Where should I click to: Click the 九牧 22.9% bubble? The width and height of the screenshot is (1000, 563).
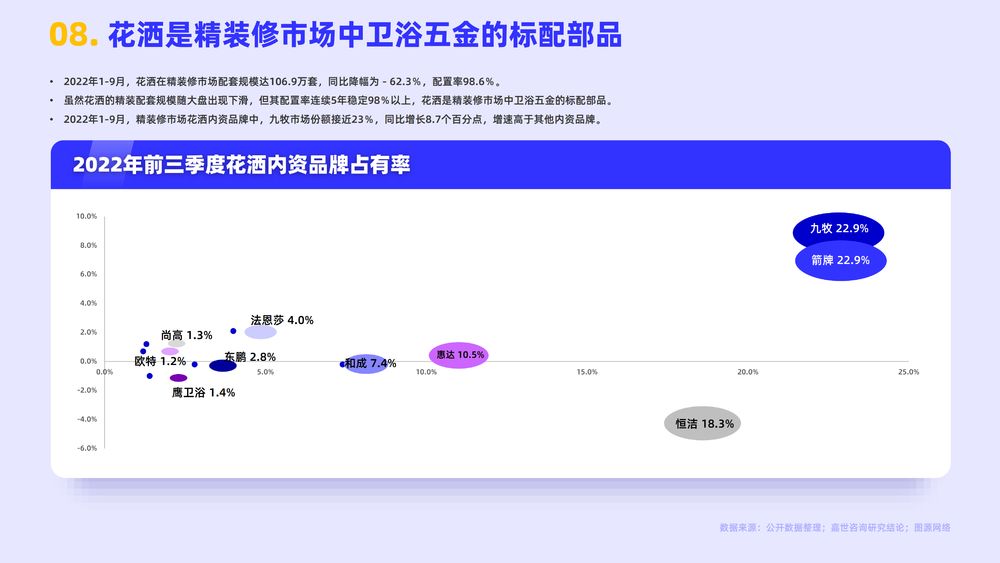pos(838,230)
